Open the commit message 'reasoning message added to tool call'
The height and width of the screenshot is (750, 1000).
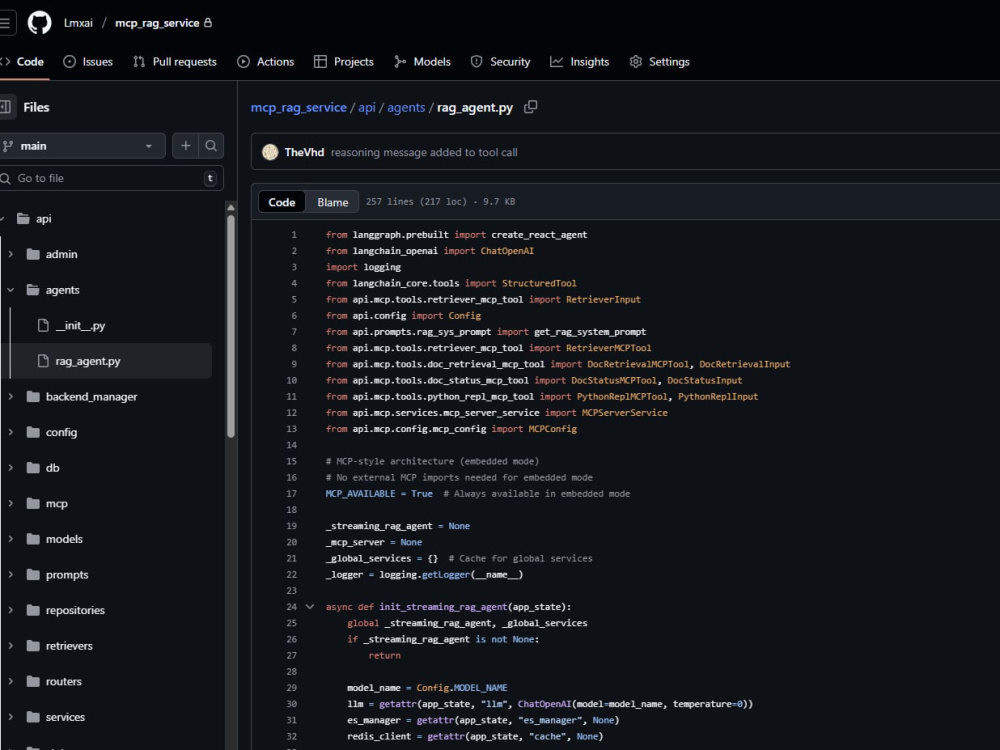pyautogui.click(x=424, y=152)
